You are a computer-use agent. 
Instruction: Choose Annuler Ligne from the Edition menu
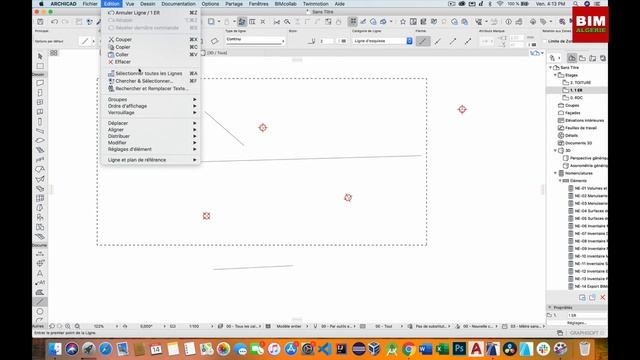click(x=151, y=13)
